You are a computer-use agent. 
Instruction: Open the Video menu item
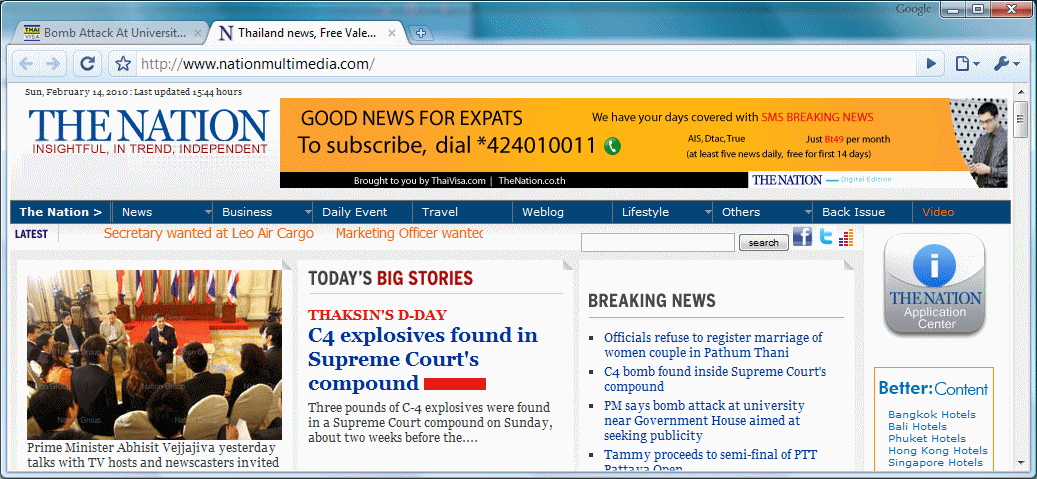(x=938, y=212)
